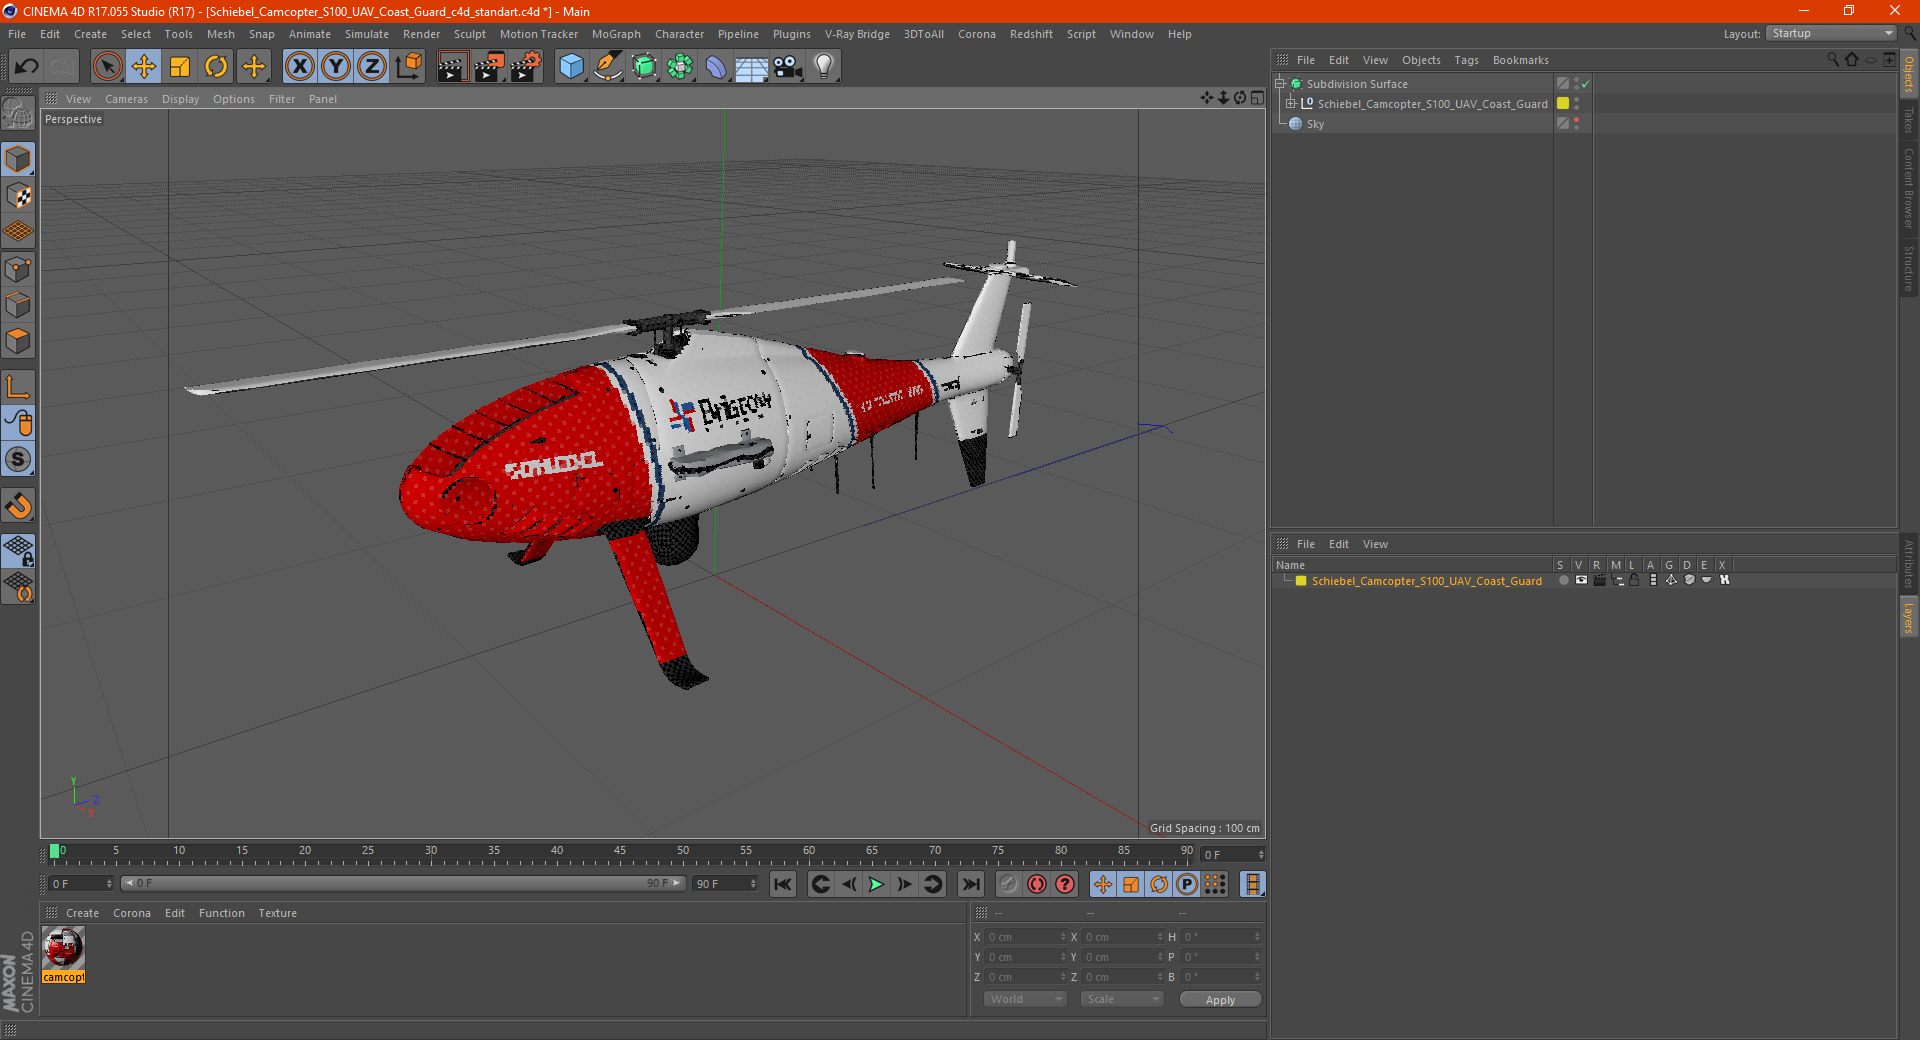Switch to Texture mode in left palette
1920x1040 pixels.
[x=19, y=196]
